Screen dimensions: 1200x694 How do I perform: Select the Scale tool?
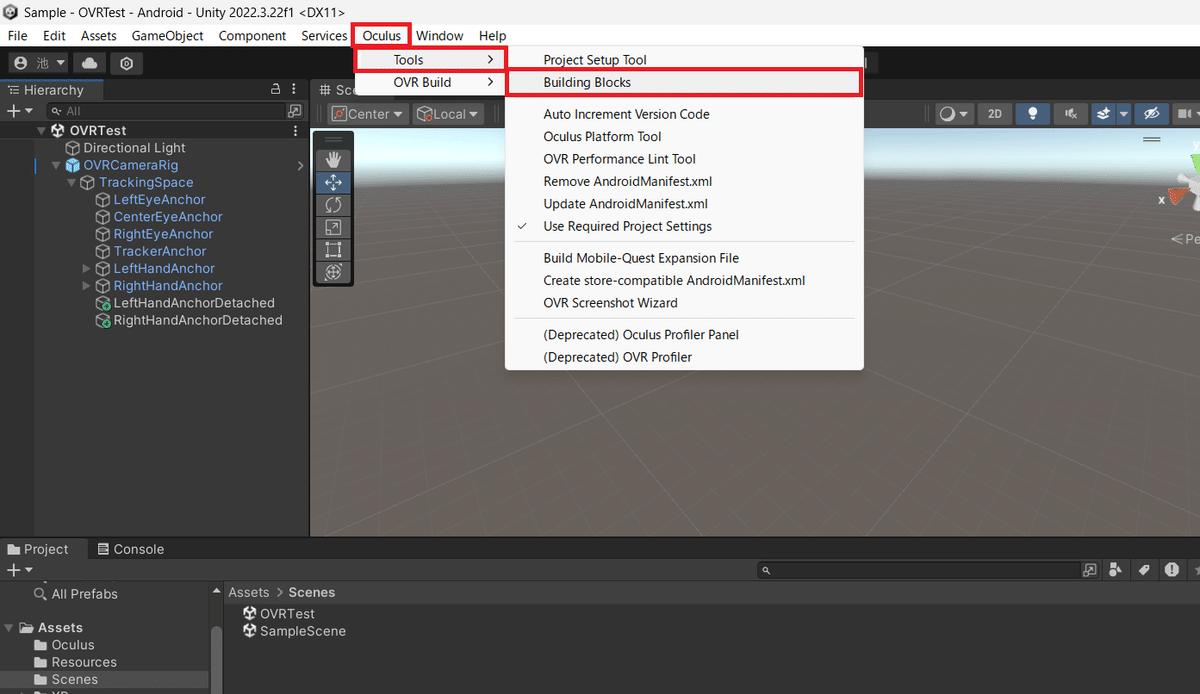(x=333, y=228)
